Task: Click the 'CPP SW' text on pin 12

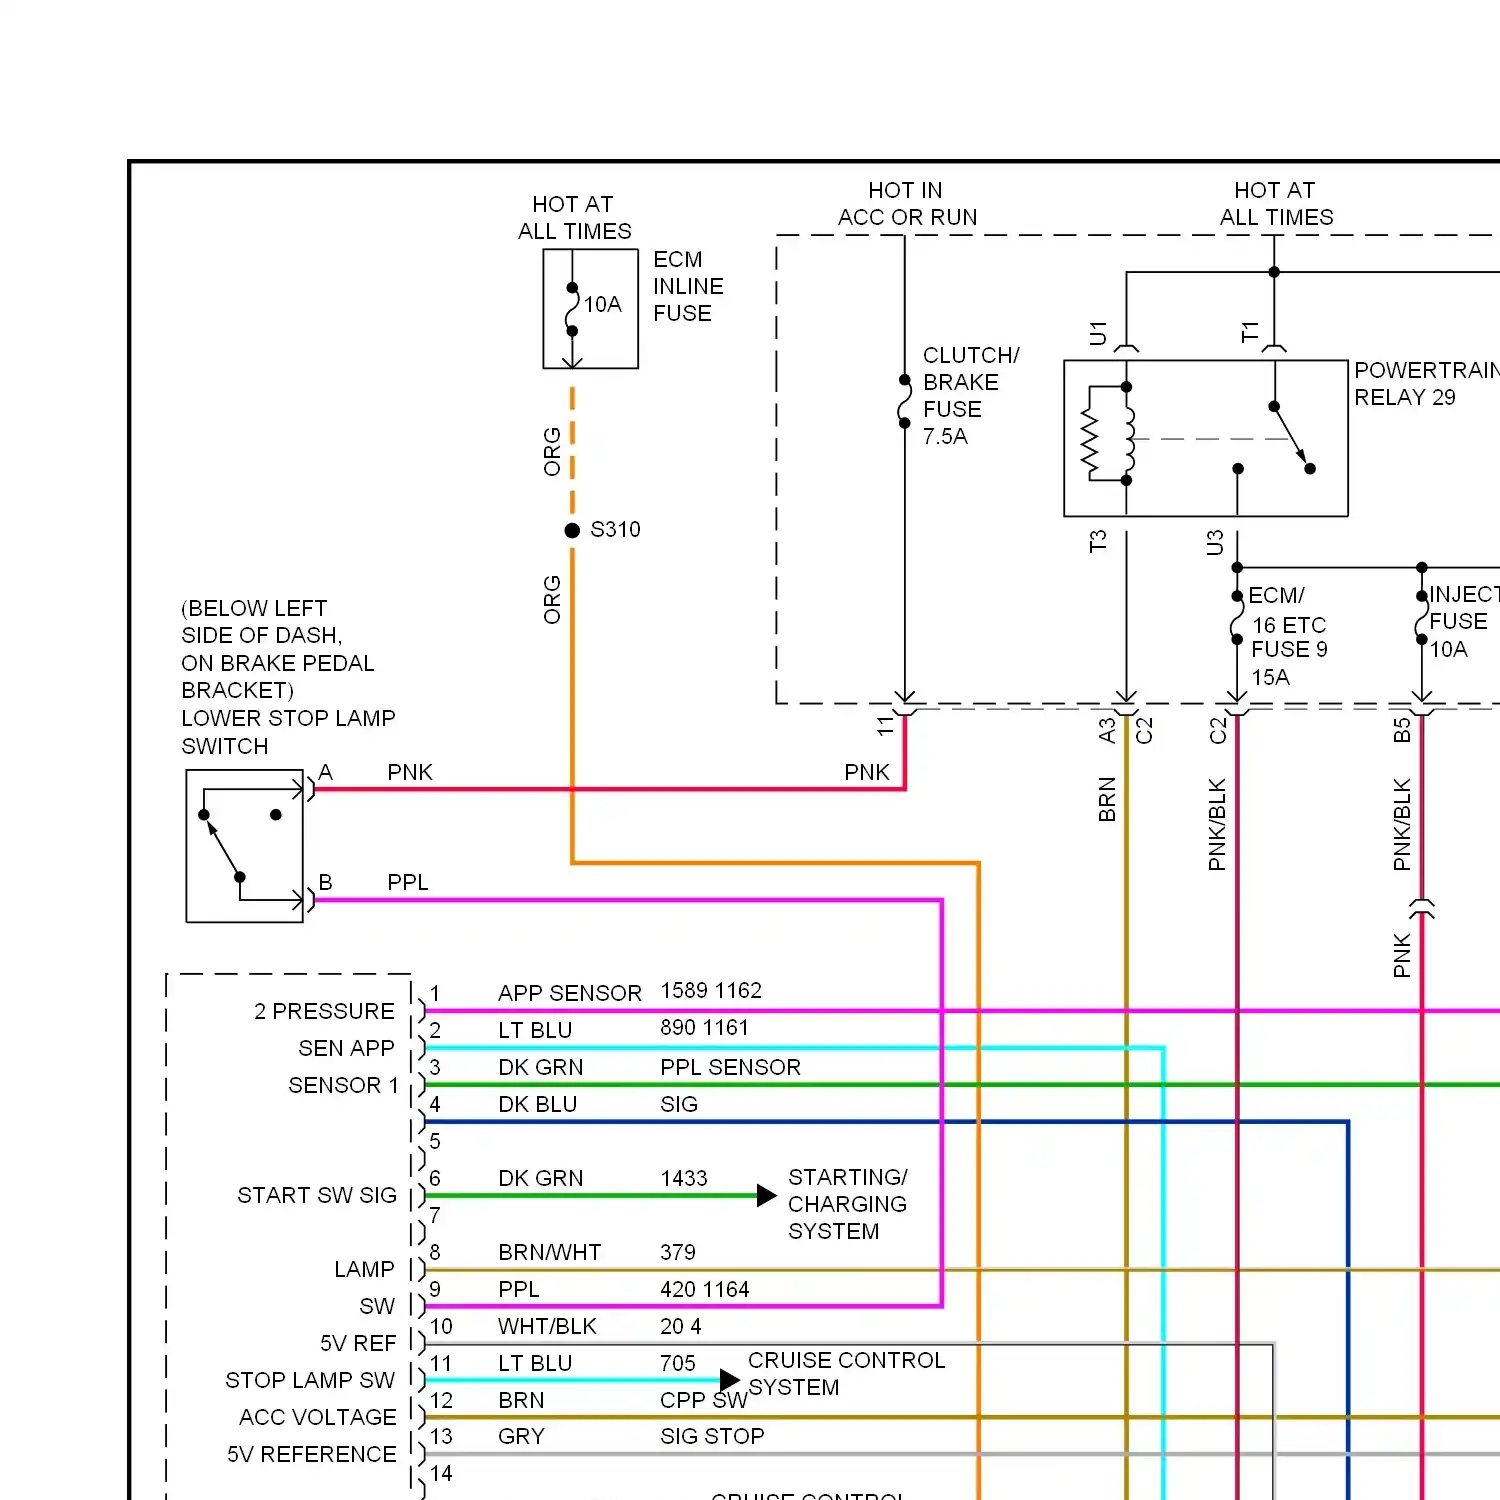Action: (704, 1400)
